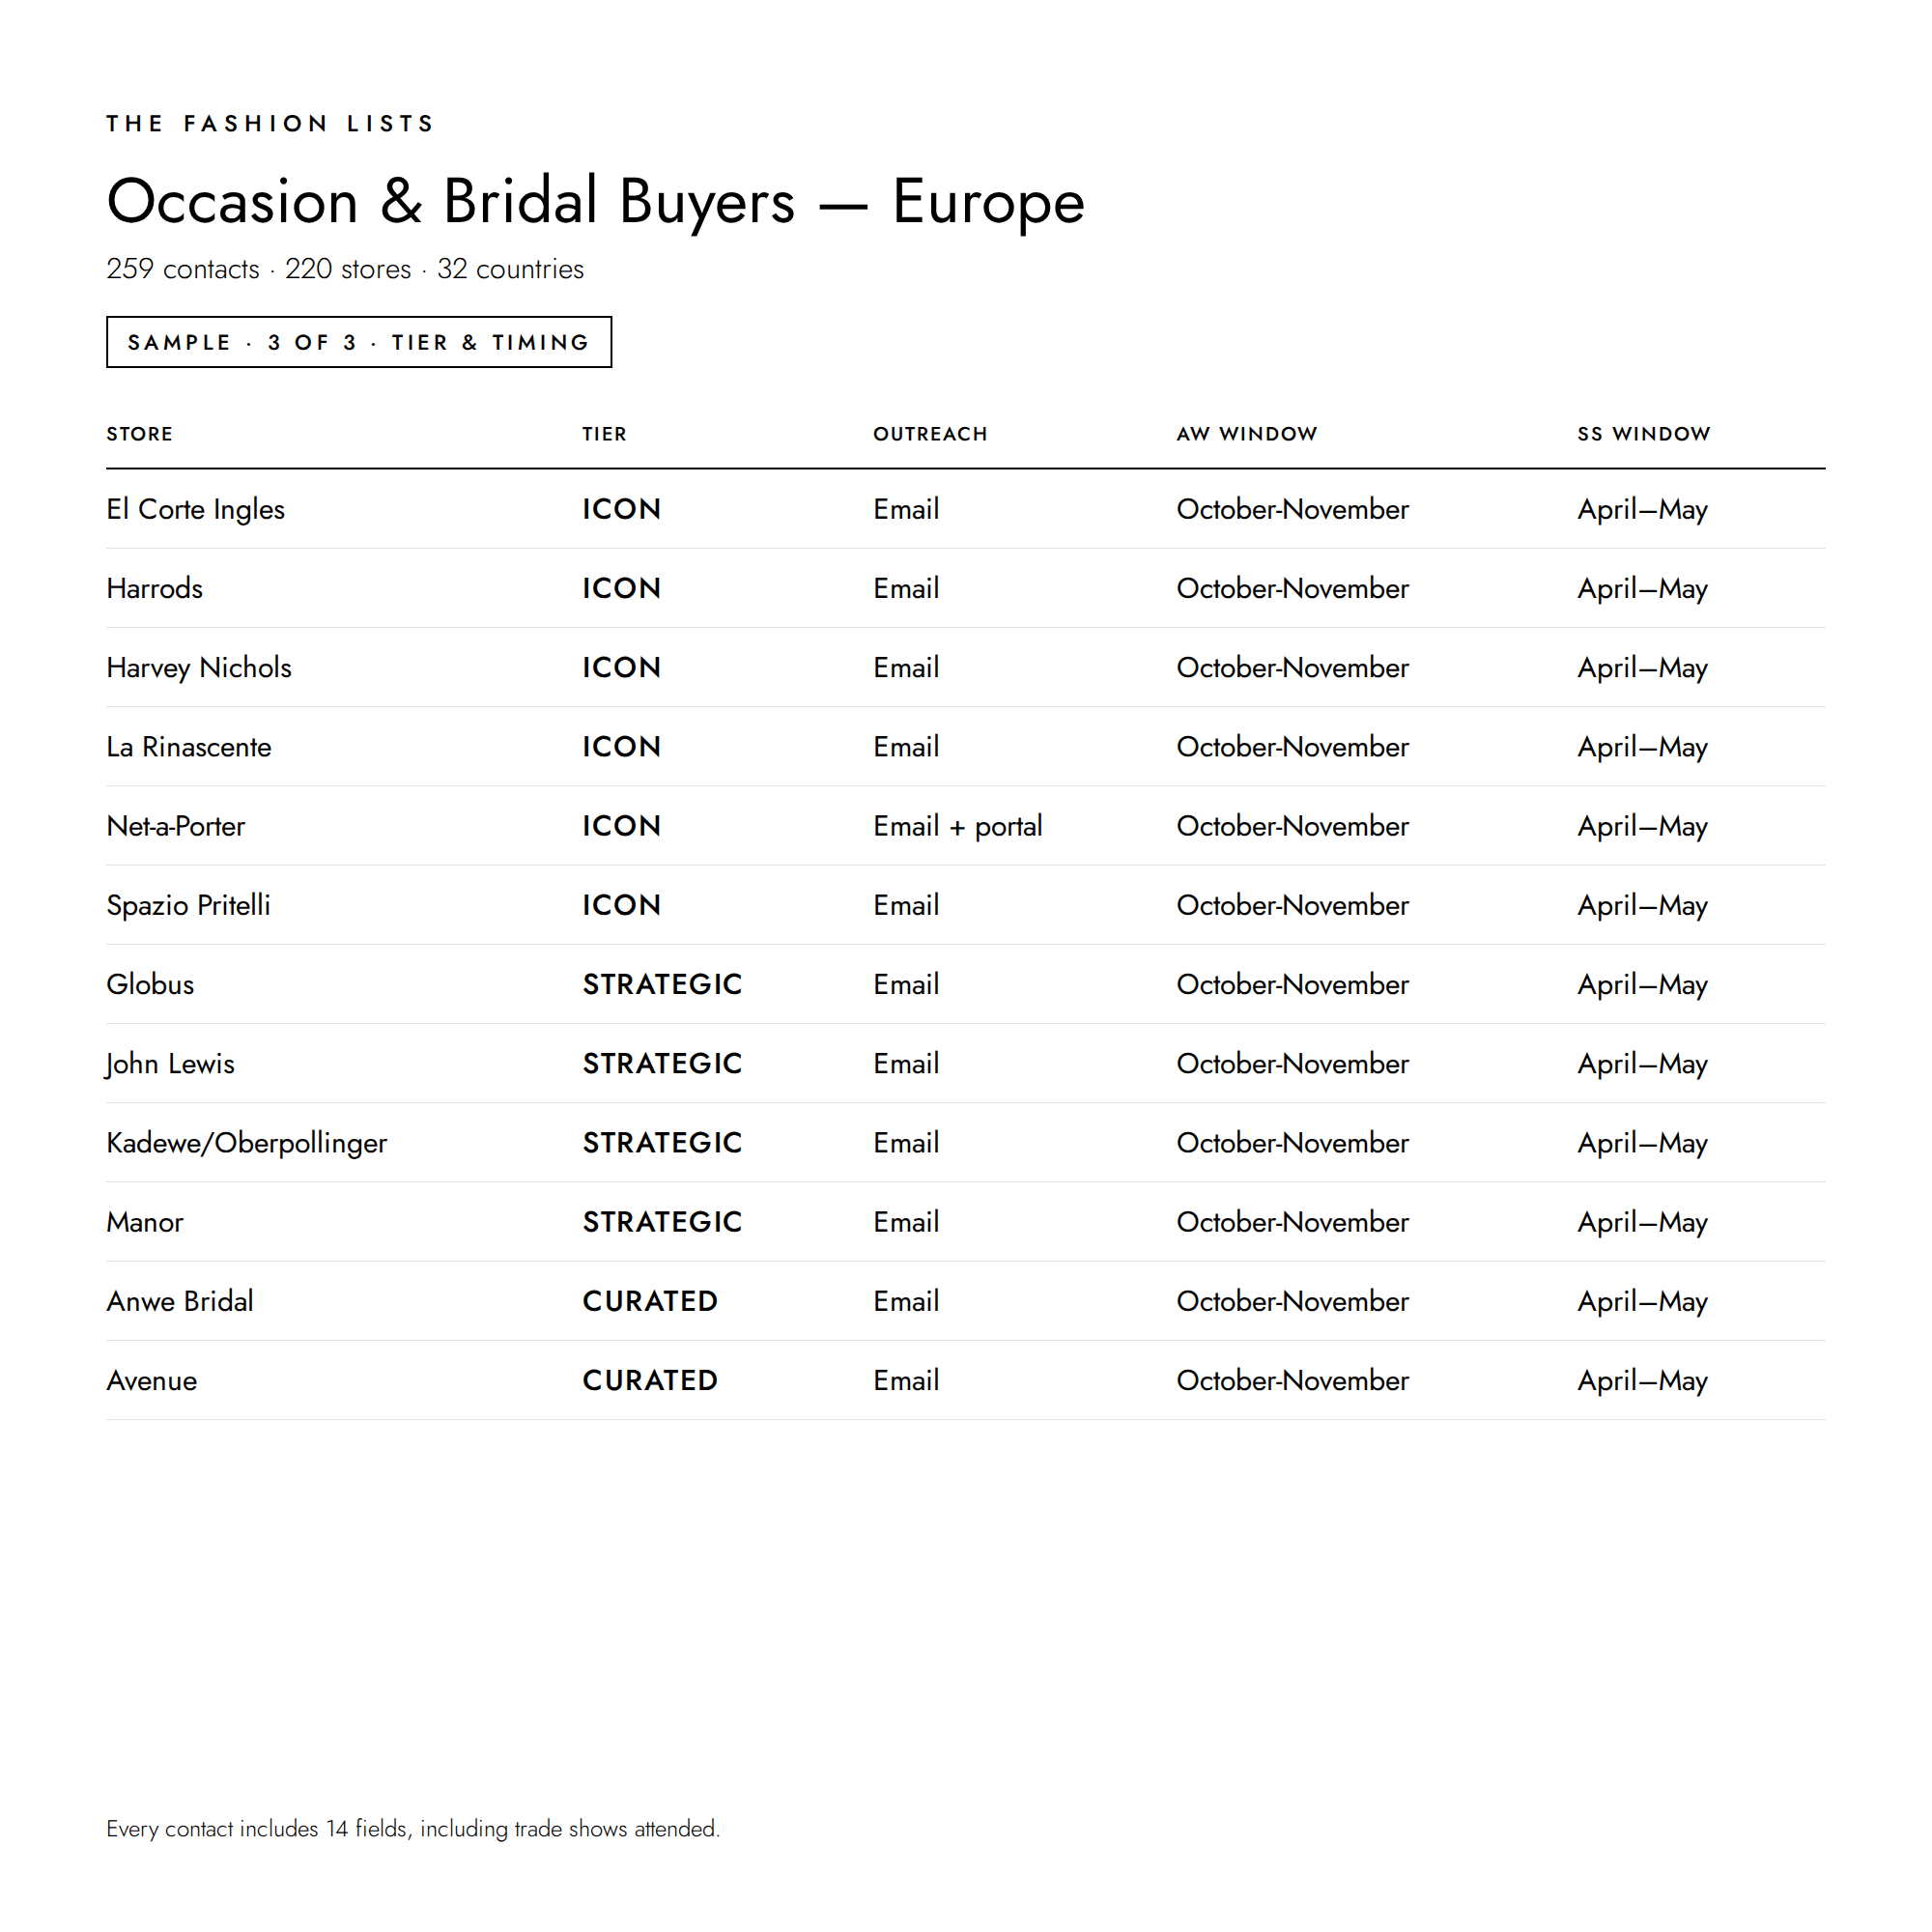The height and width of the screenshot is (1932, 1932).
Task: Click the CURATED tier in the Avenue row
Action: click(650, 1380)
